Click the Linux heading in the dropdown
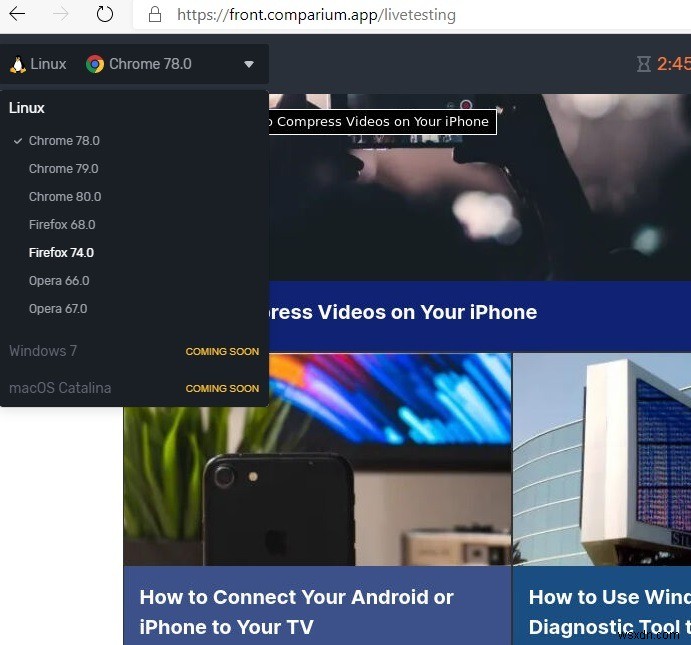The width and height of the screenshot is (691, 645). pos(26,108)
